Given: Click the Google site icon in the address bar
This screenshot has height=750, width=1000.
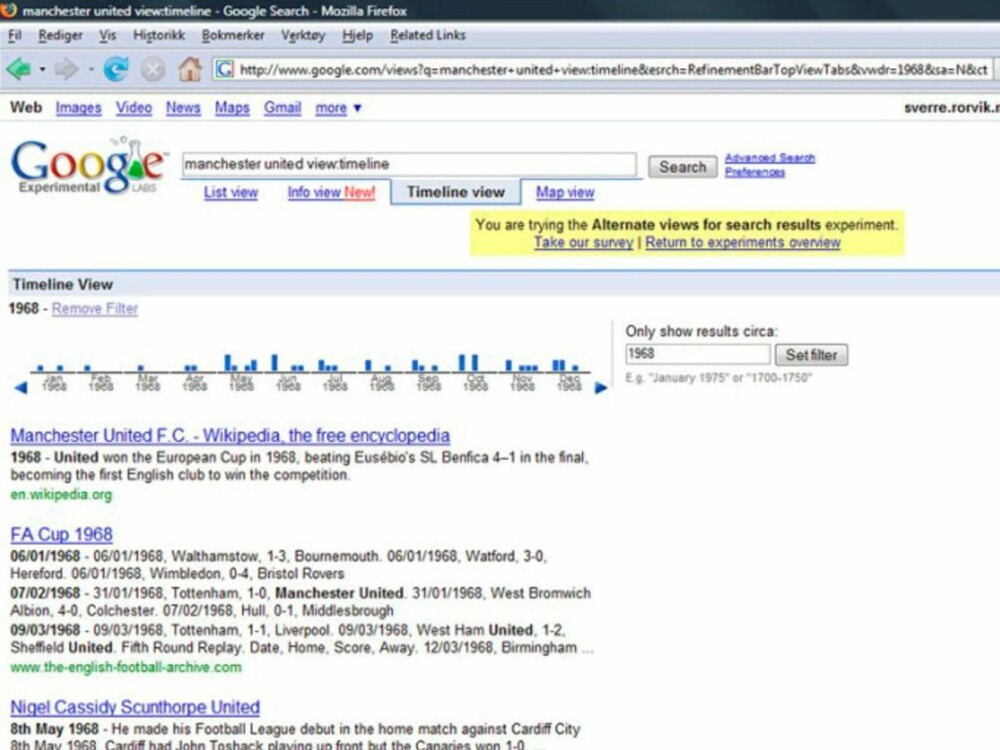Looking at the screenshot, I should tap(224, 69).
